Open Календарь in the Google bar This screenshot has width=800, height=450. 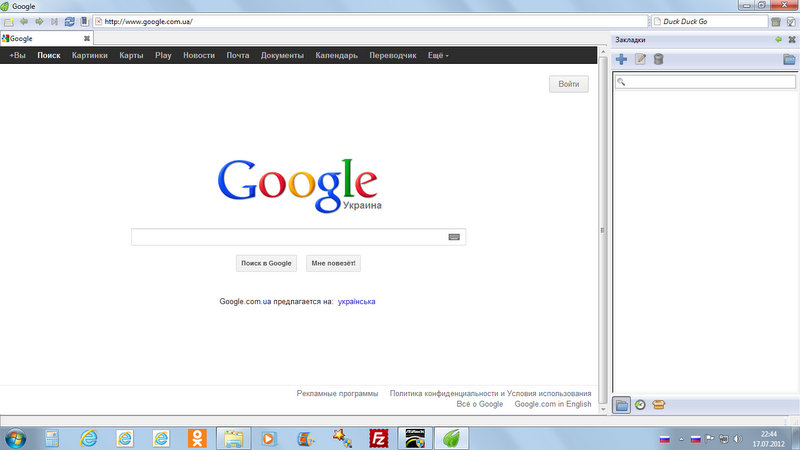point(336,55)
